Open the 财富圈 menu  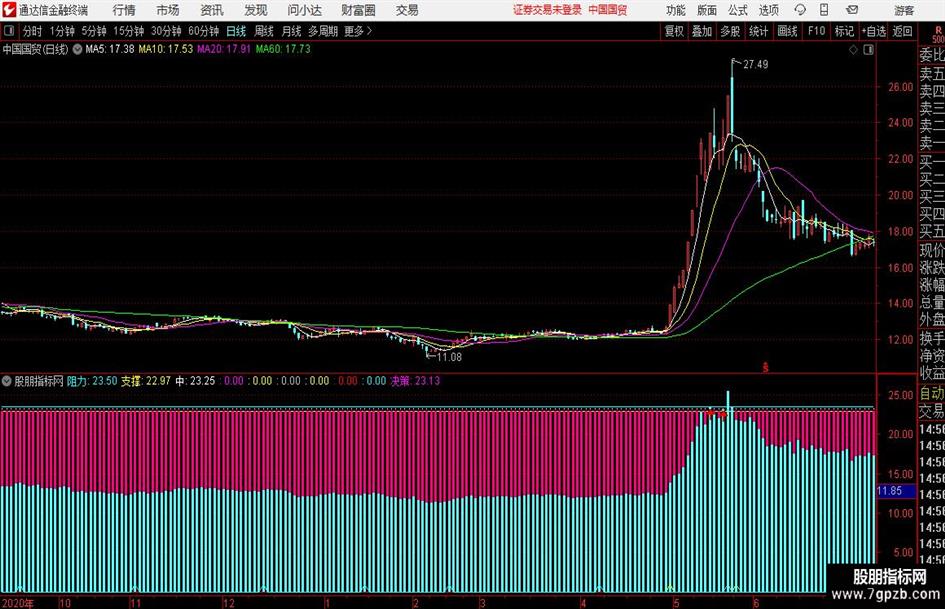(358, 10)
